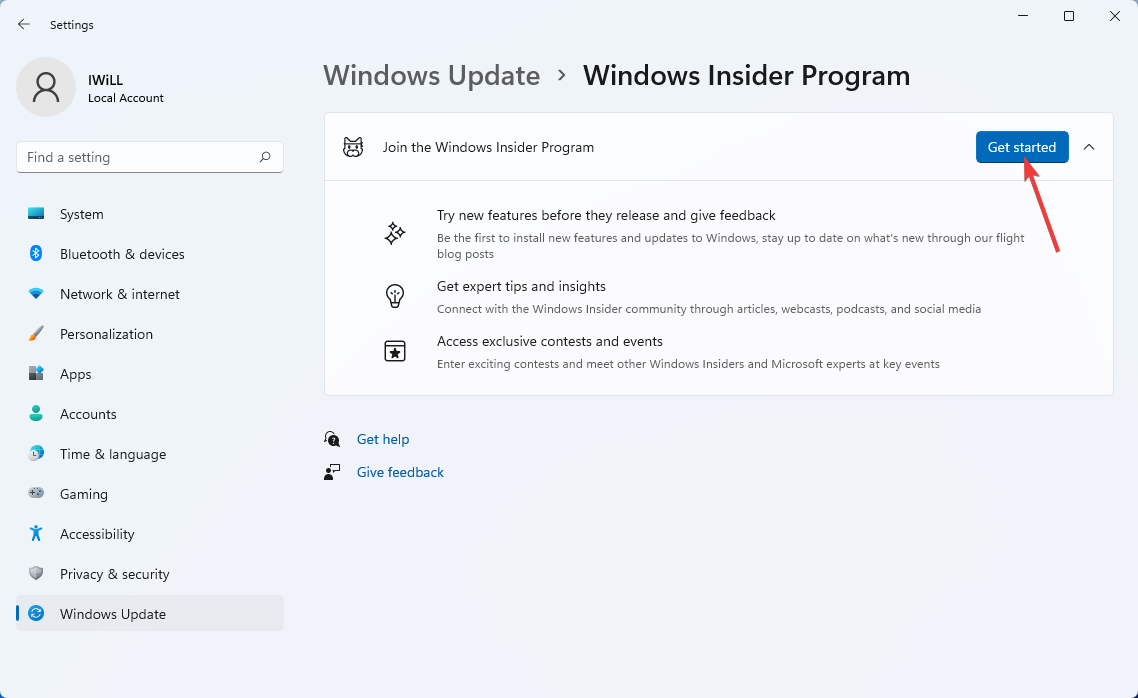Open Accessibility settings
The image size is (1138, 698).
click(150, 533)
